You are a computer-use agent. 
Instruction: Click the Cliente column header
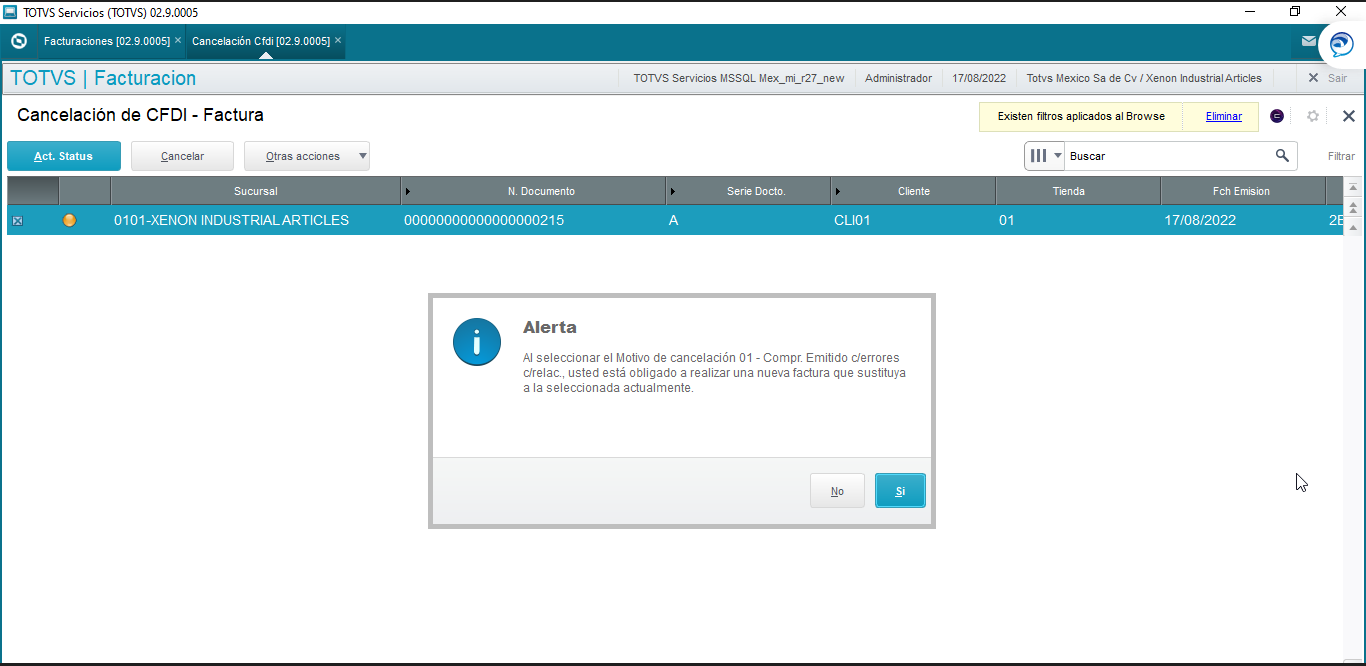[914, 191]
